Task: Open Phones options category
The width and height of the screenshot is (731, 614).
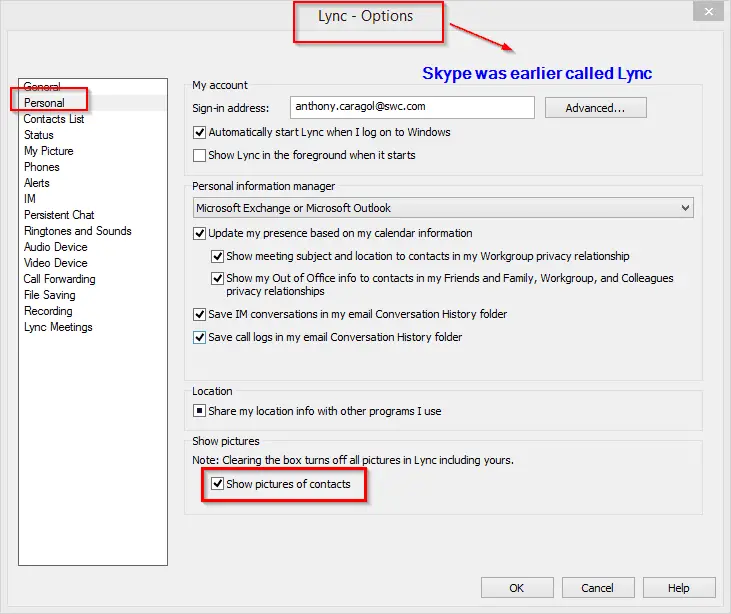Action: (41, 167)
